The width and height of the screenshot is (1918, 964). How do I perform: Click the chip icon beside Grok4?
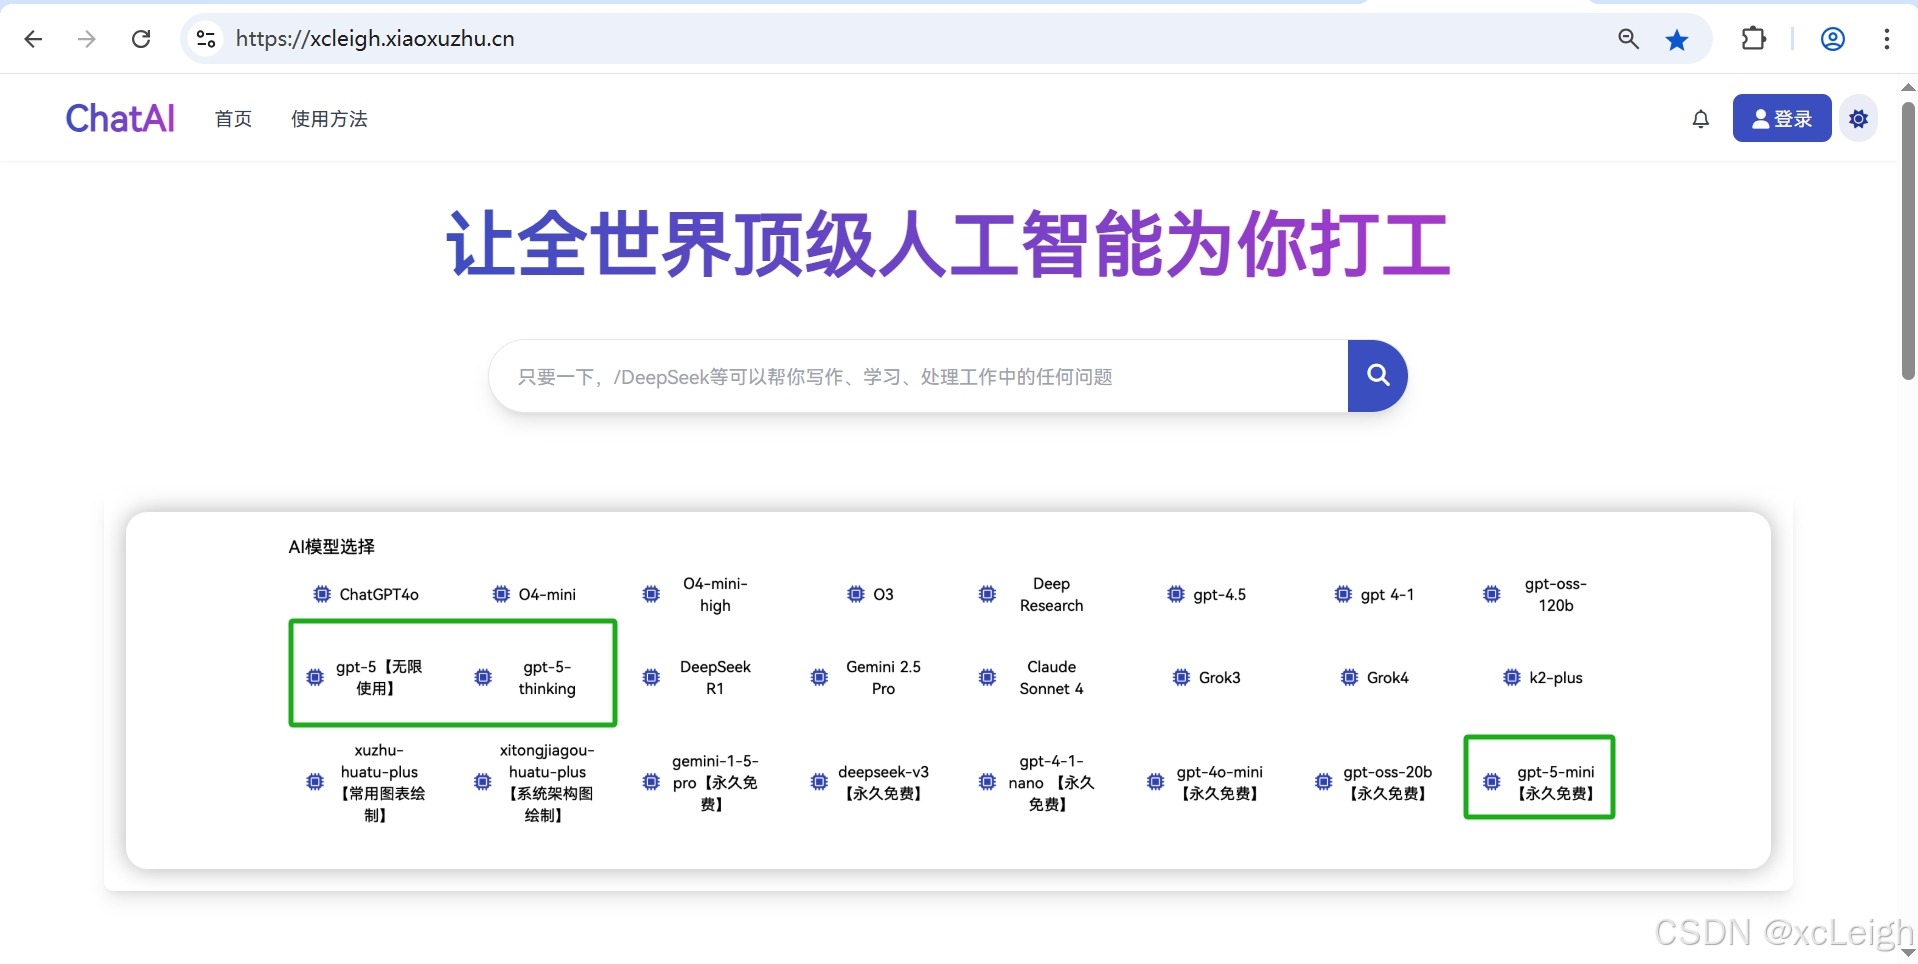pyautogui.click(x=1349, y=677)
